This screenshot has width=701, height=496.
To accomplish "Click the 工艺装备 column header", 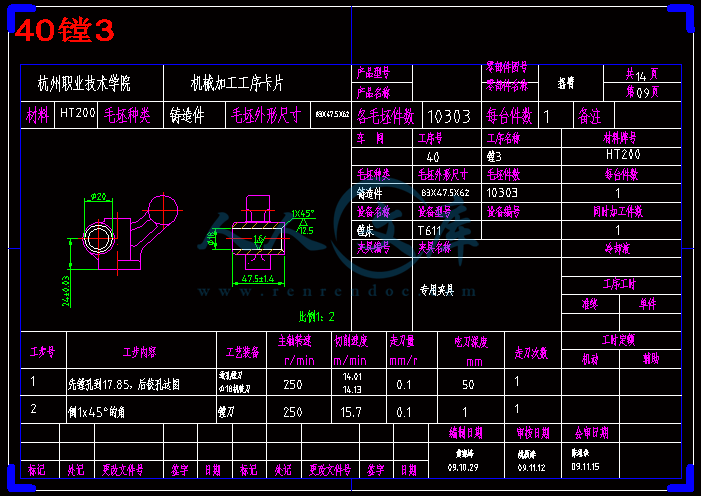I will coord(242,352).
